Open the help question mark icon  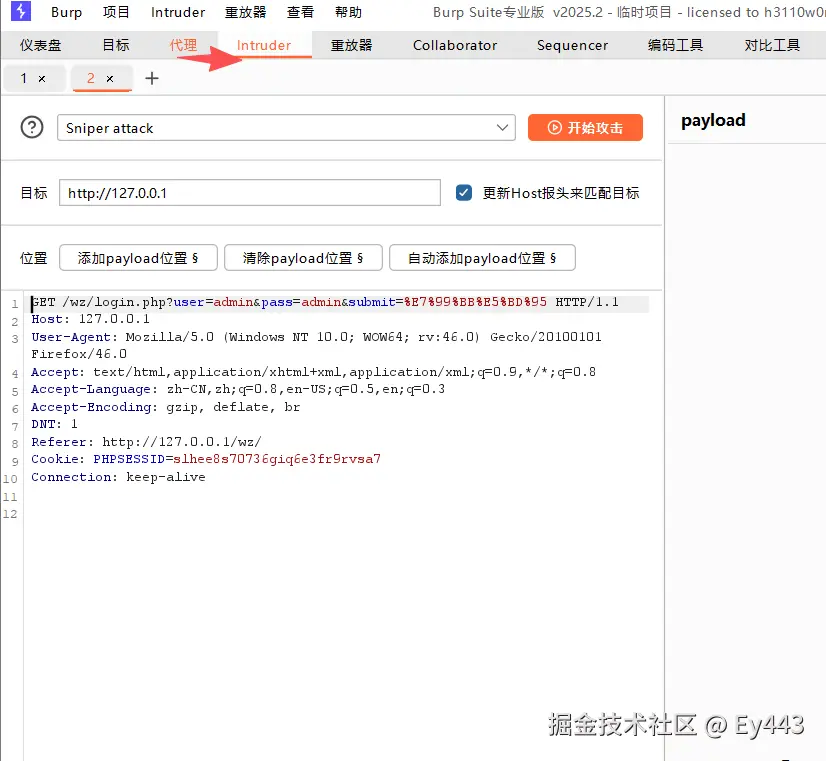coord(32,127)
